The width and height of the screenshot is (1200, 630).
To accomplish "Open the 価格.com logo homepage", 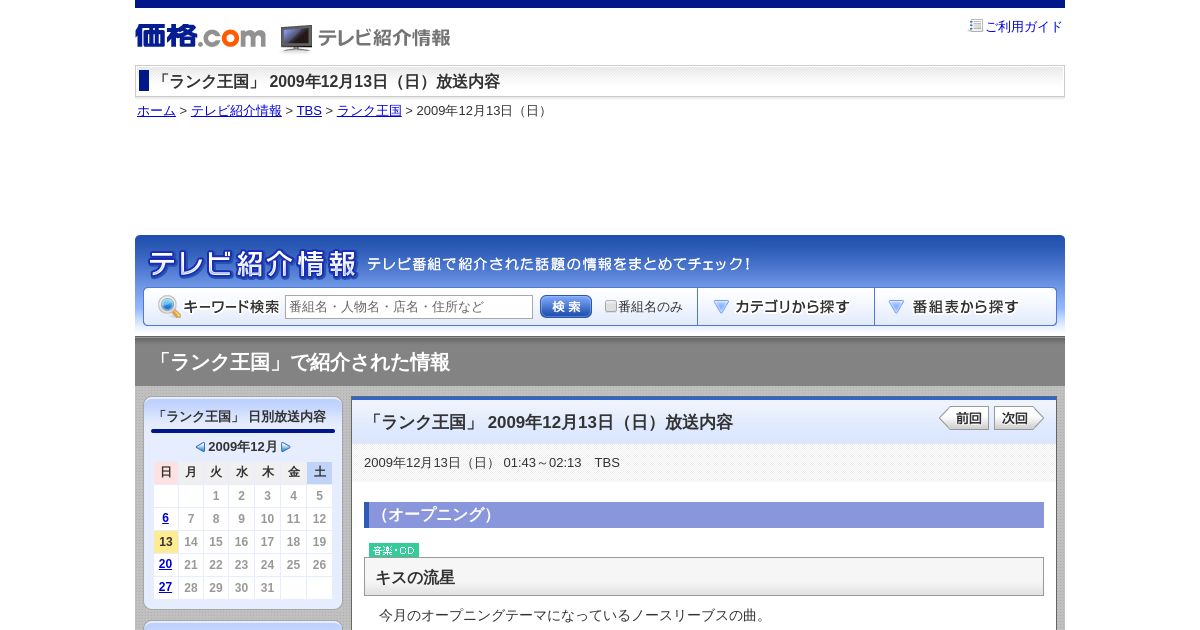I will point(200,37).
